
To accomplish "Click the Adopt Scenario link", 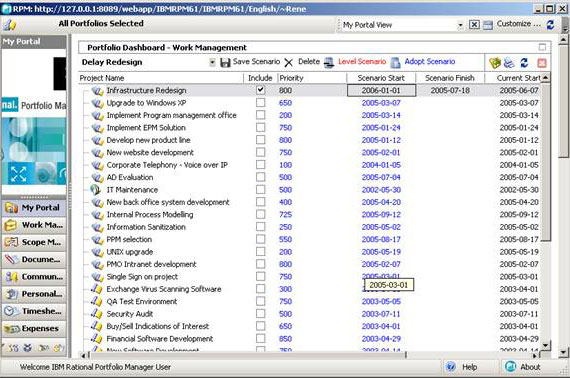I will (430, 62).
